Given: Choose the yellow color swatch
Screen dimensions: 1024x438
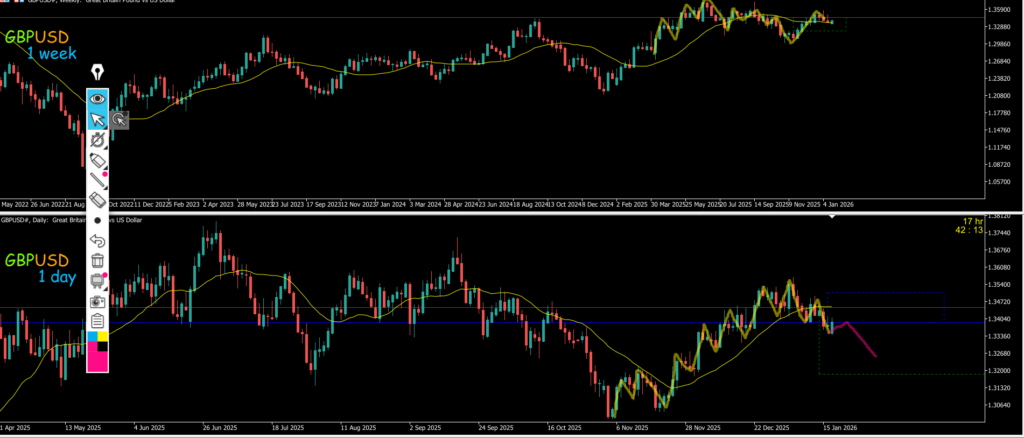Looking at the screenshot, I should pos(103,337).
